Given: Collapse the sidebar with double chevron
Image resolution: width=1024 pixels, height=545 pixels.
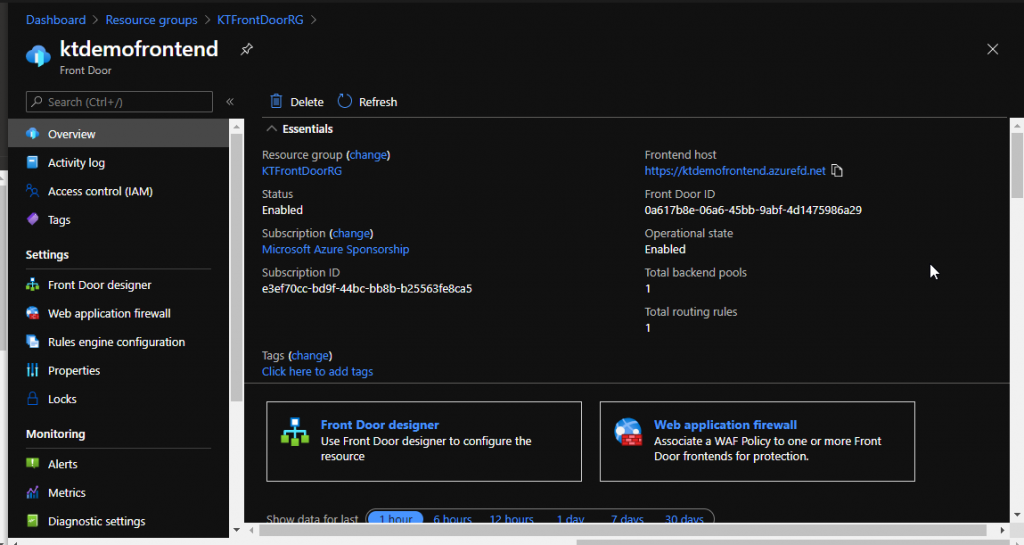Looking at the screenshot, I should tap(230, 101).
